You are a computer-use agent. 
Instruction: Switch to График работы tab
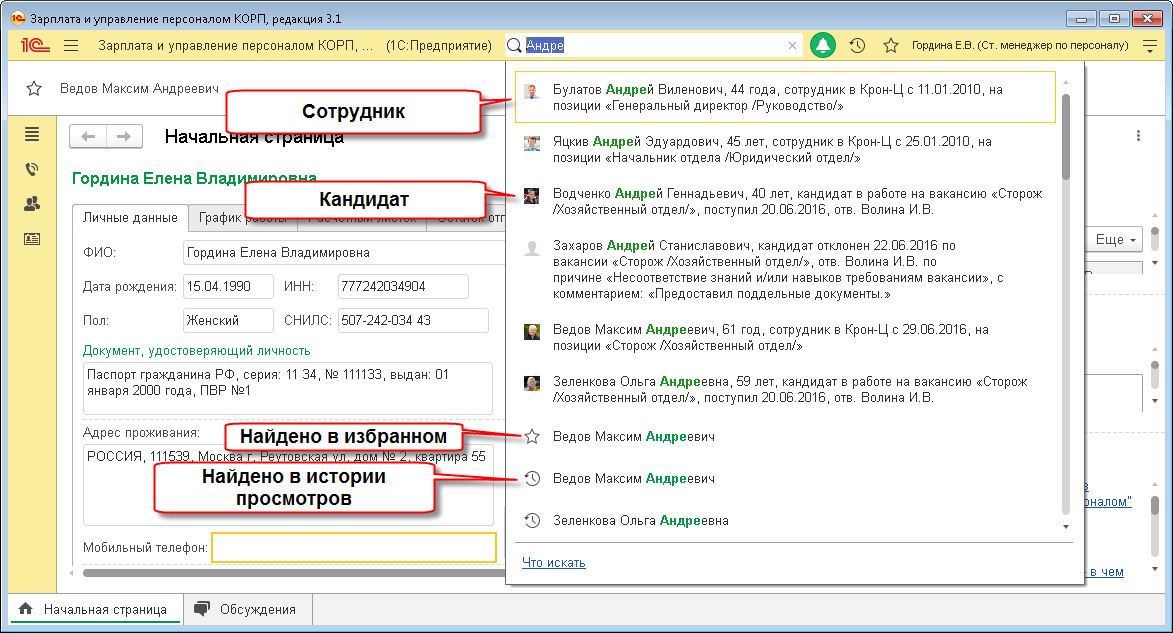tap(242, 218)
